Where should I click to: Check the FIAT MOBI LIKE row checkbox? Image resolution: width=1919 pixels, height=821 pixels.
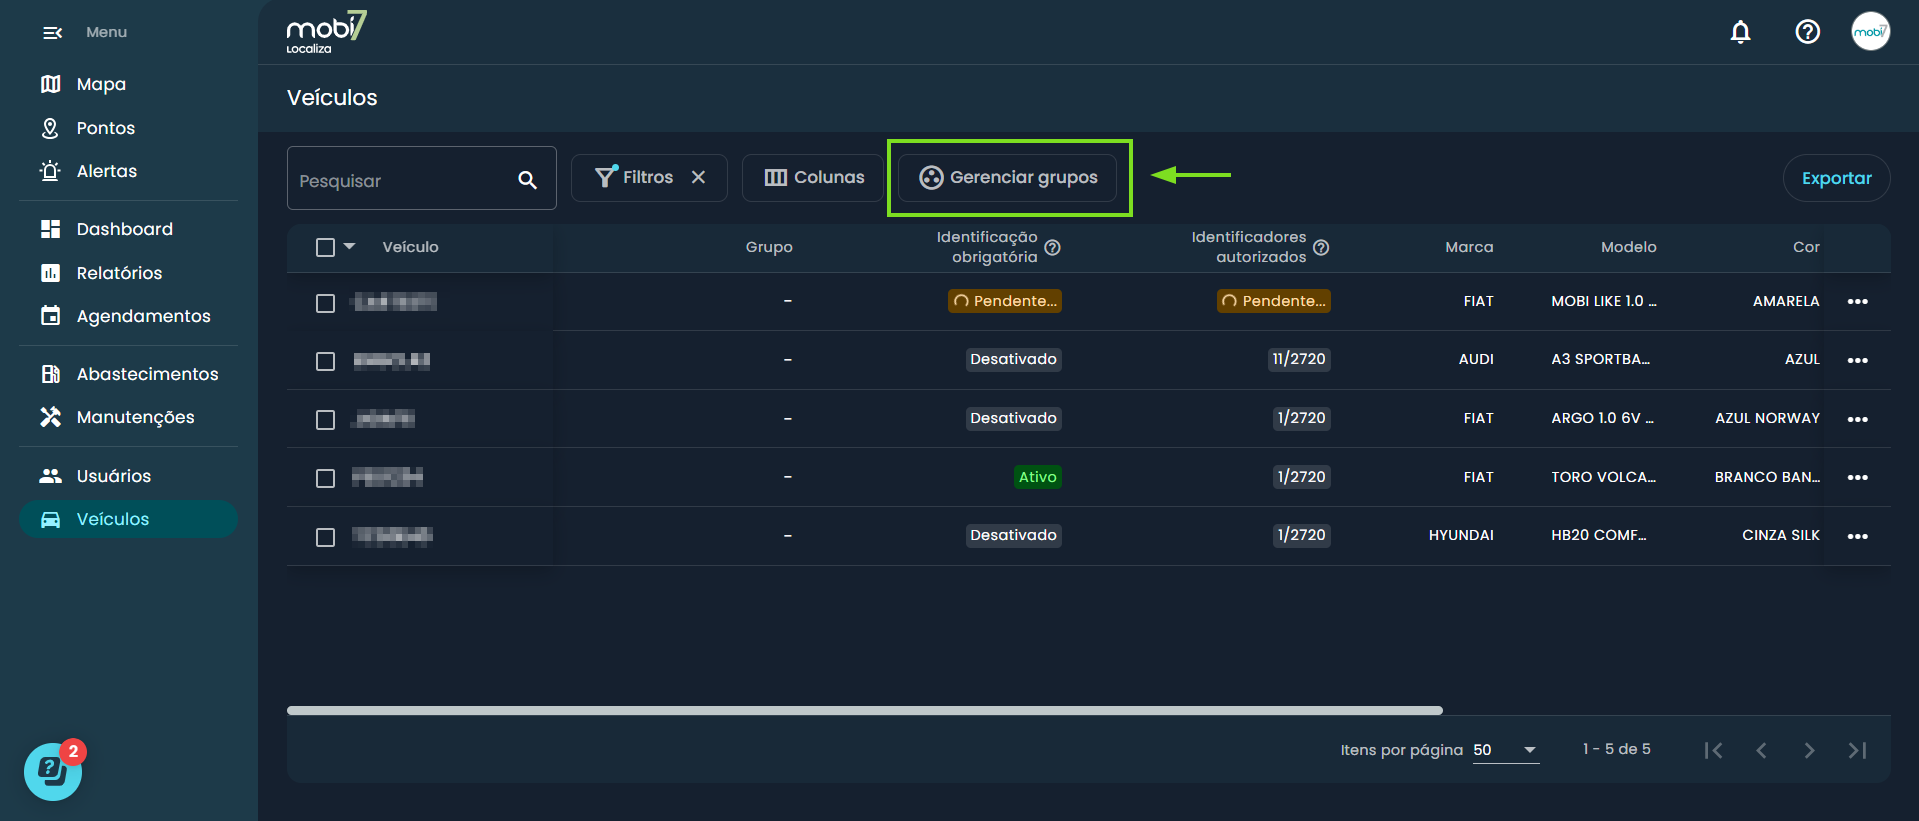(x=325, y=303)
